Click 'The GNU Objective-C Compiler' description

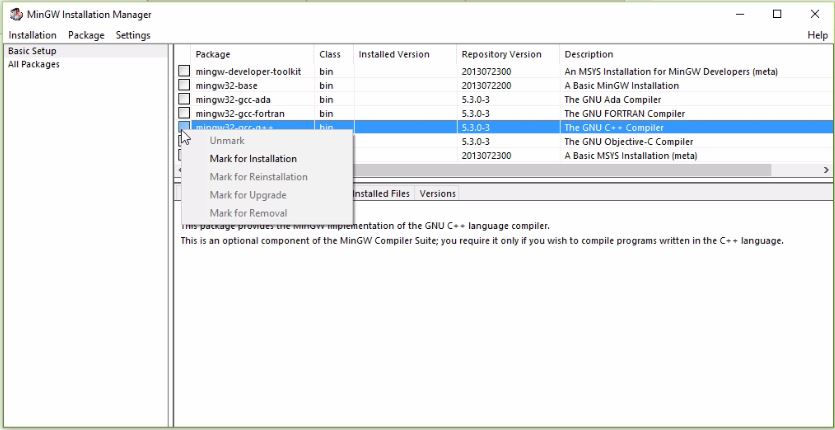click(x=628, y=142)
